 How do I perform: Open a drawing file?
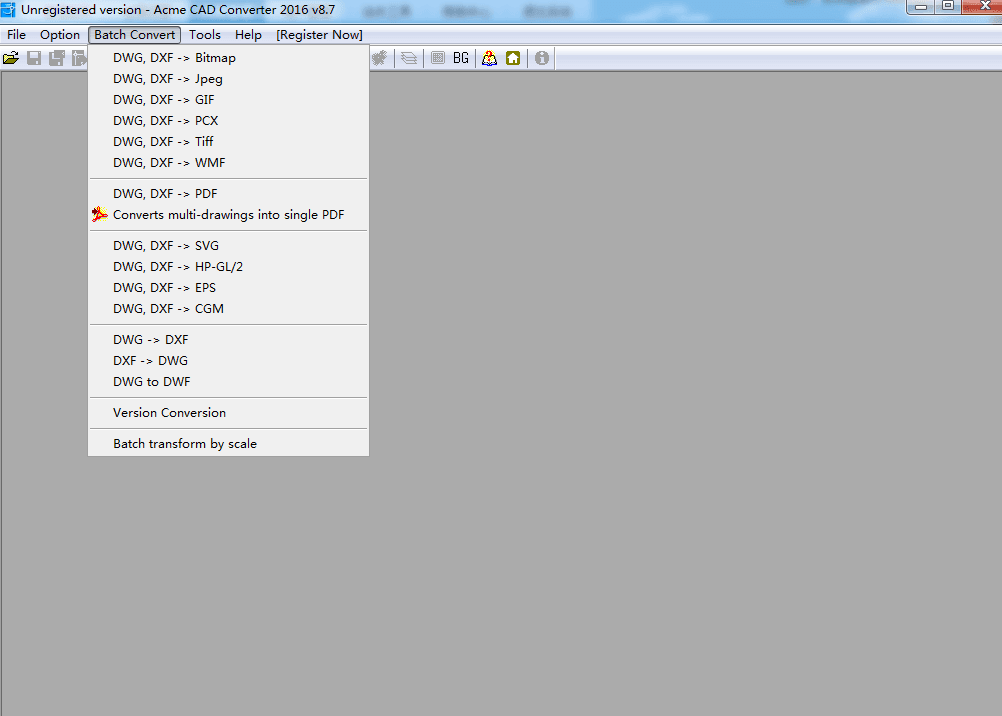(x=11, y=57)
